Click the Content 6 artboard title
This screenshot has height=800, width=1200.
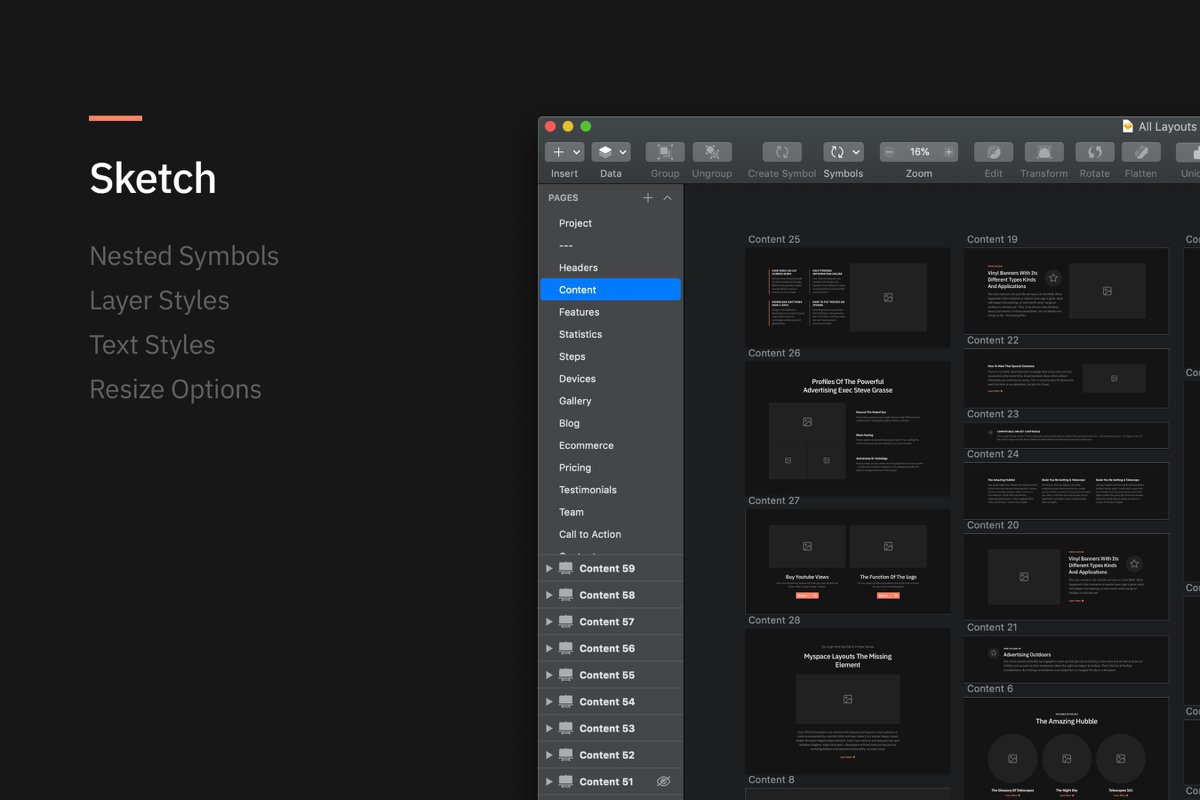tap(990, 689)
